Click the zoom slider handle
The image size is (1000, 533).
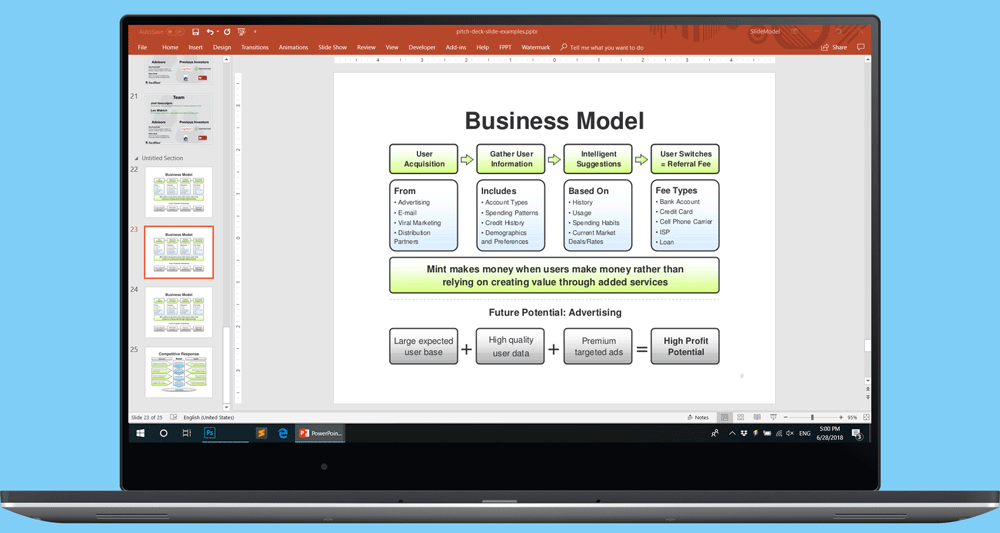(x=812, y=418)
